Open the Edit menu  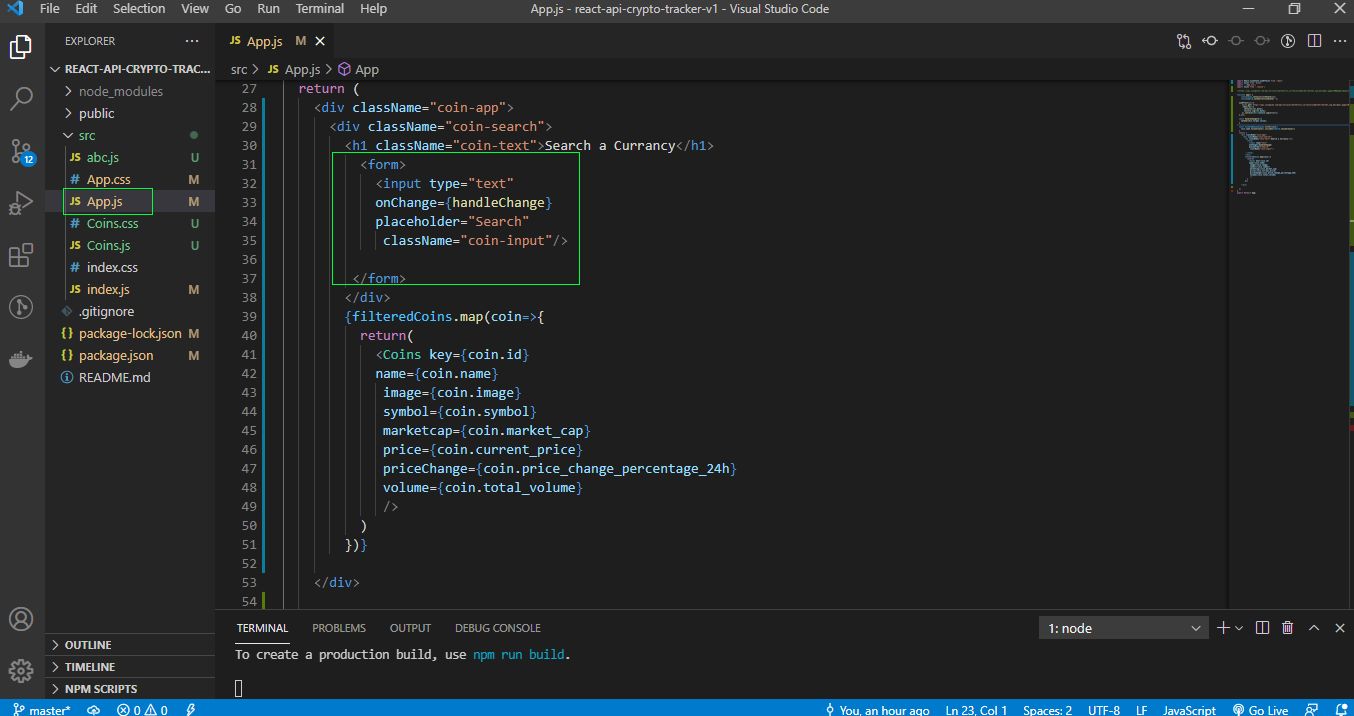tap(86, 9)
